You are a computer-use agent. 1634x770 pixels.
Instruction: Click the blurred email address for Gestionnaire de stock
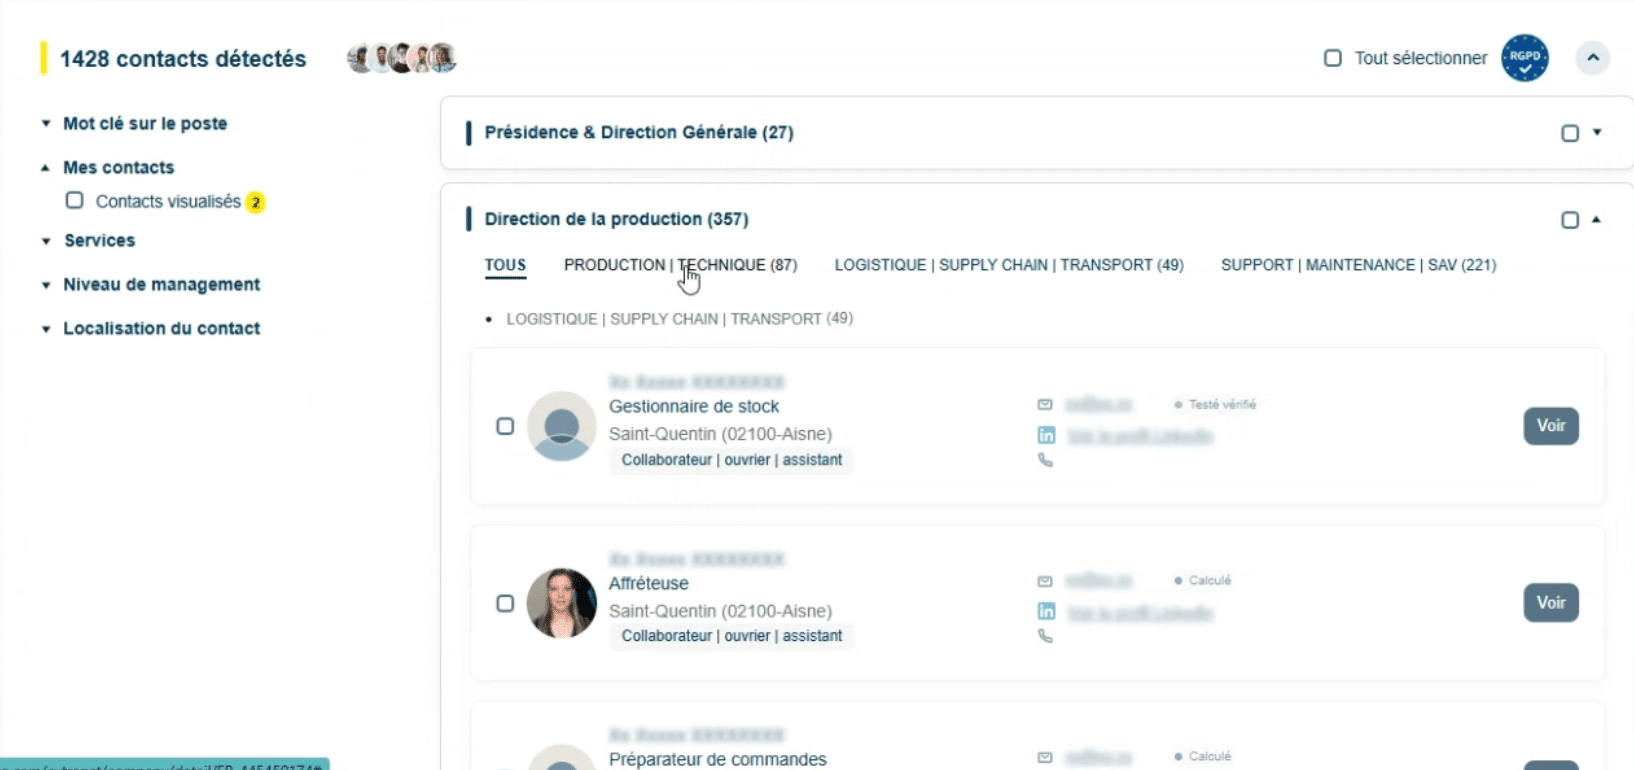(x=1098, y=404)
